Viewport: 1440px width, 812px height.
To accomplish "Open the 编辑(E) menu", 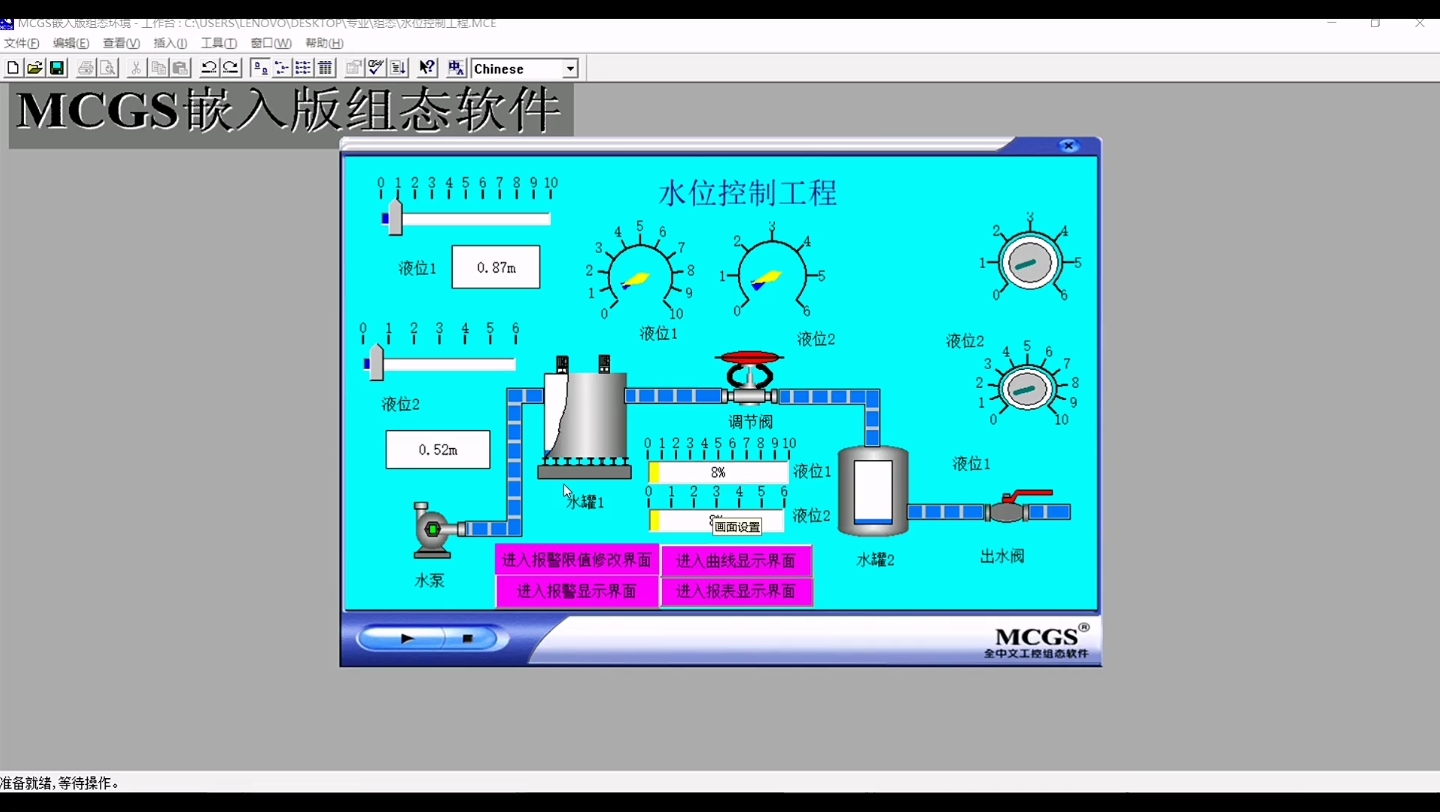I will [71, 43].
